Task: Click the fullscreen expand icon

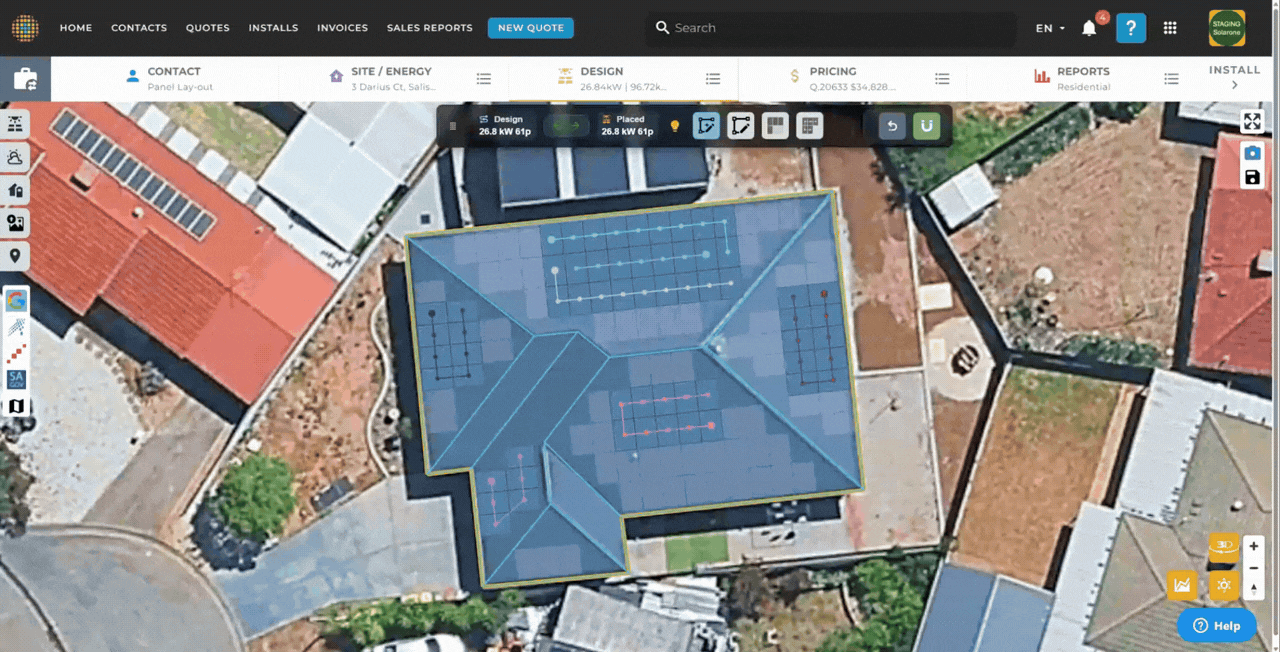Action: click(1252, 122)
